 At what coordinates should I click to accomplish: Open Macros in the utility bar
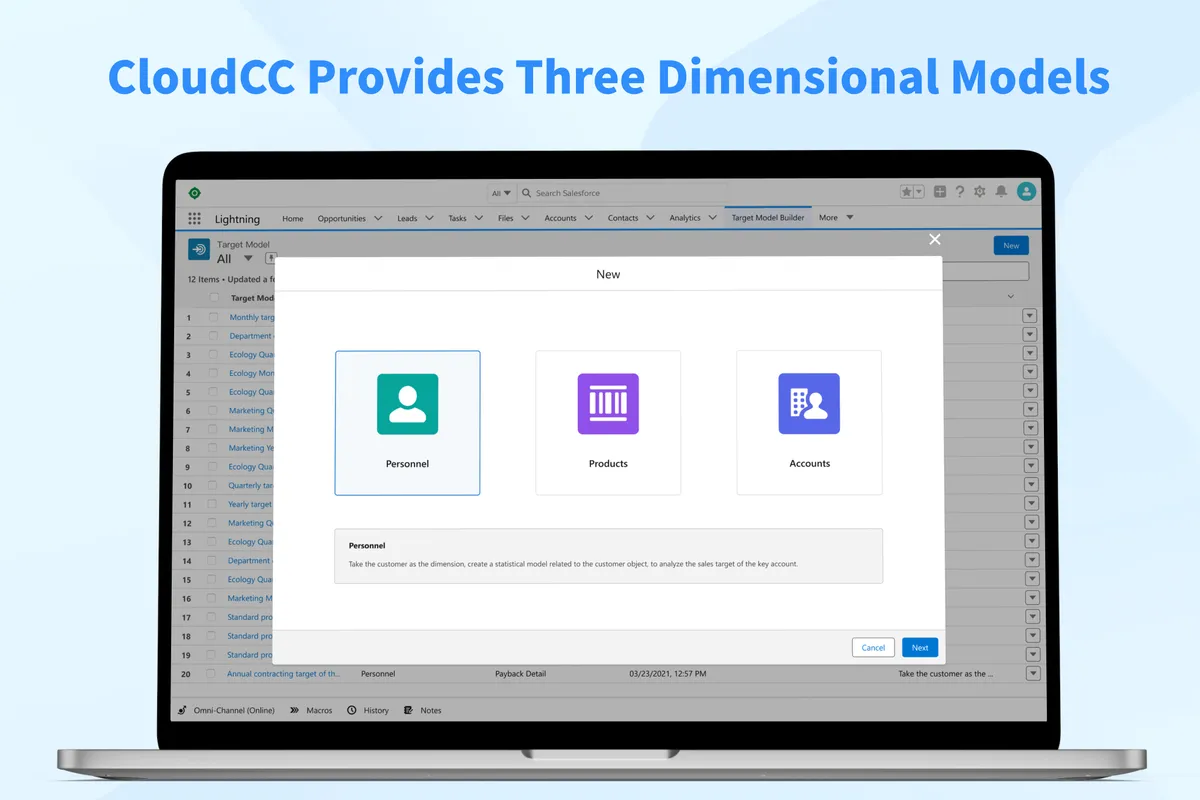tap(311, 710)
